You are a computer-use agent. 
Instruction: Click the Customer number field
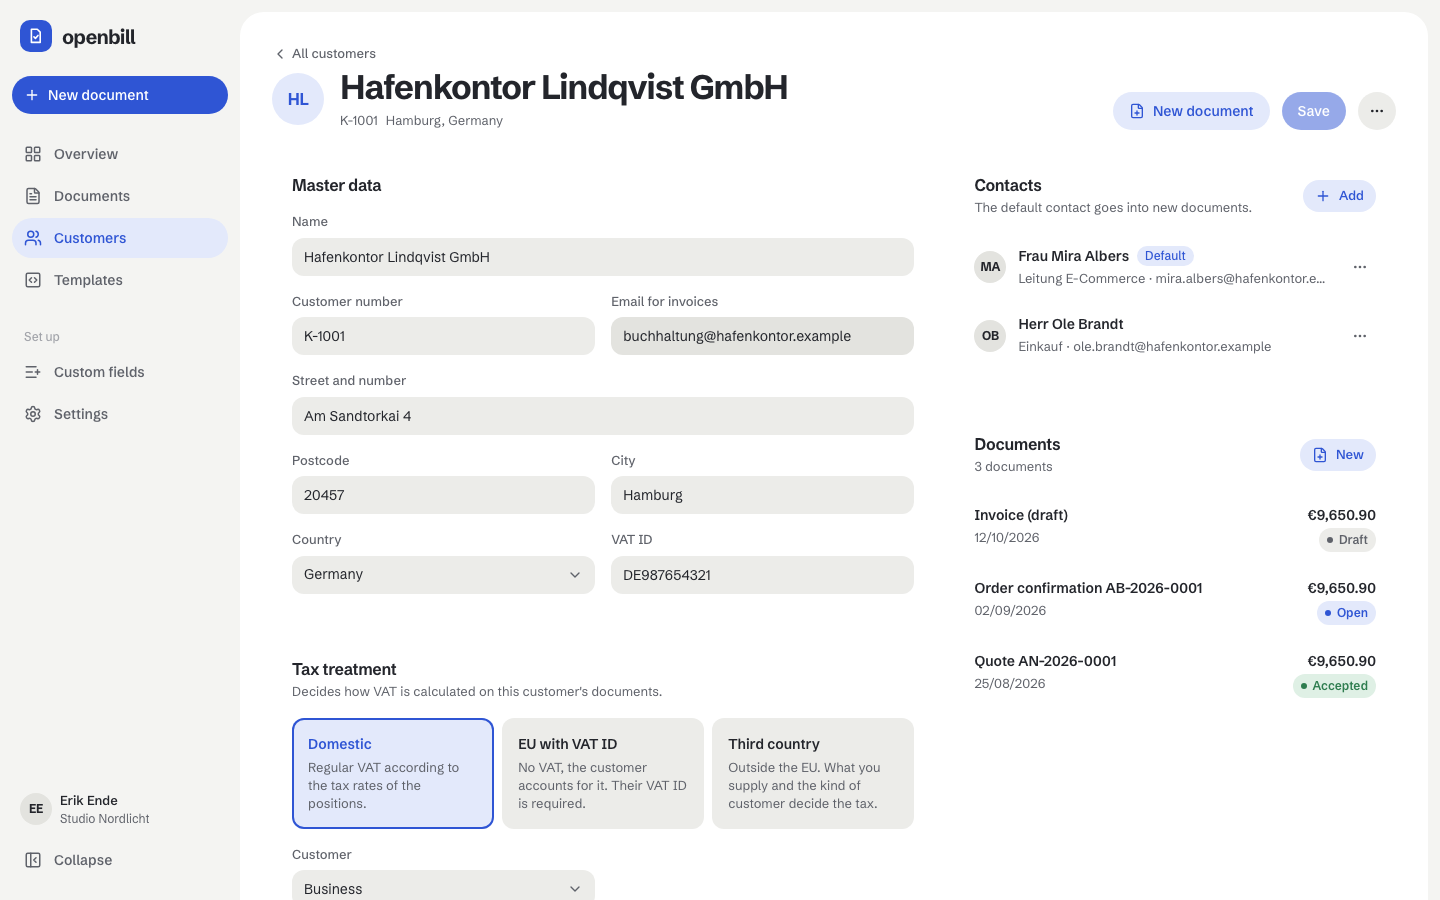(x=443, y=336)
